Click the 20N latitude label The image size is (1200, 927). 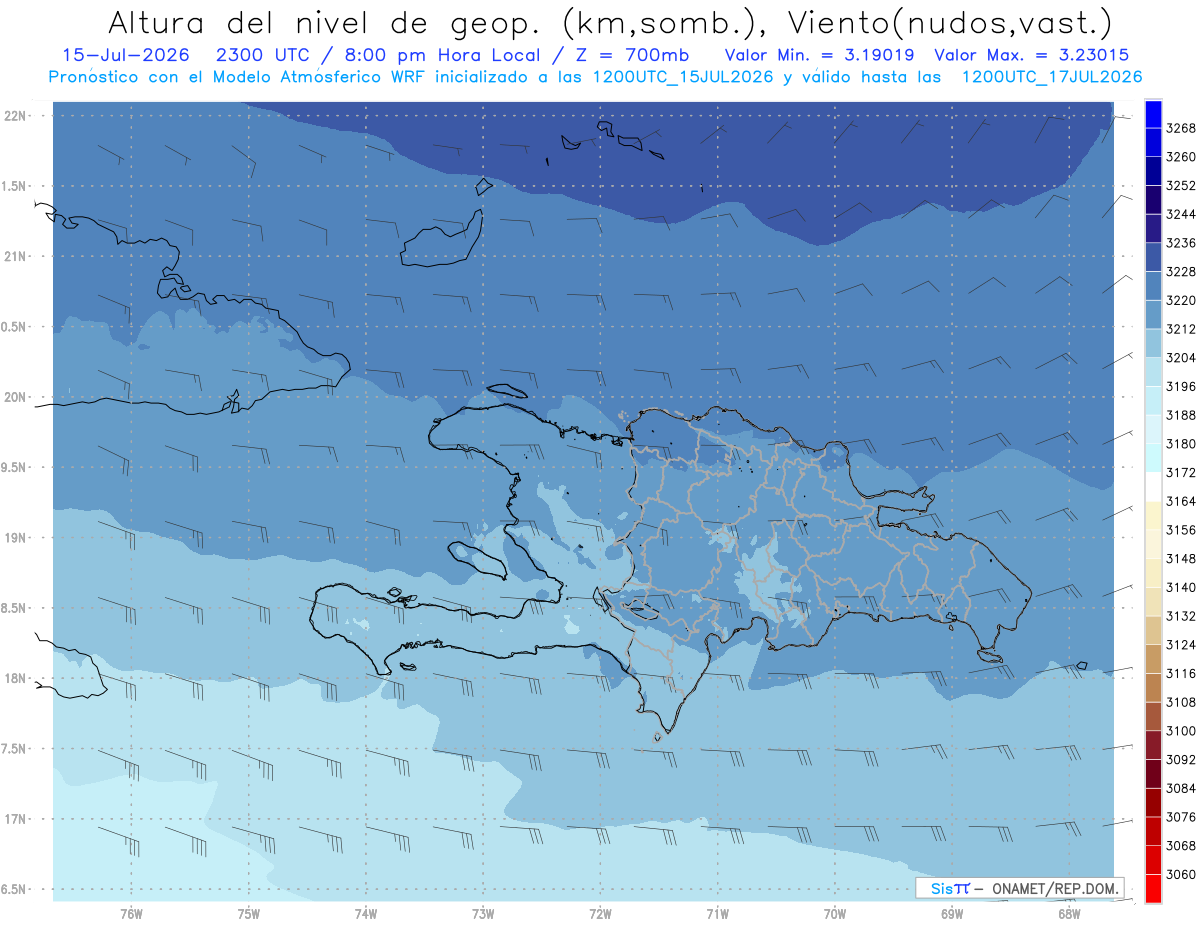(x=15, y=398)
